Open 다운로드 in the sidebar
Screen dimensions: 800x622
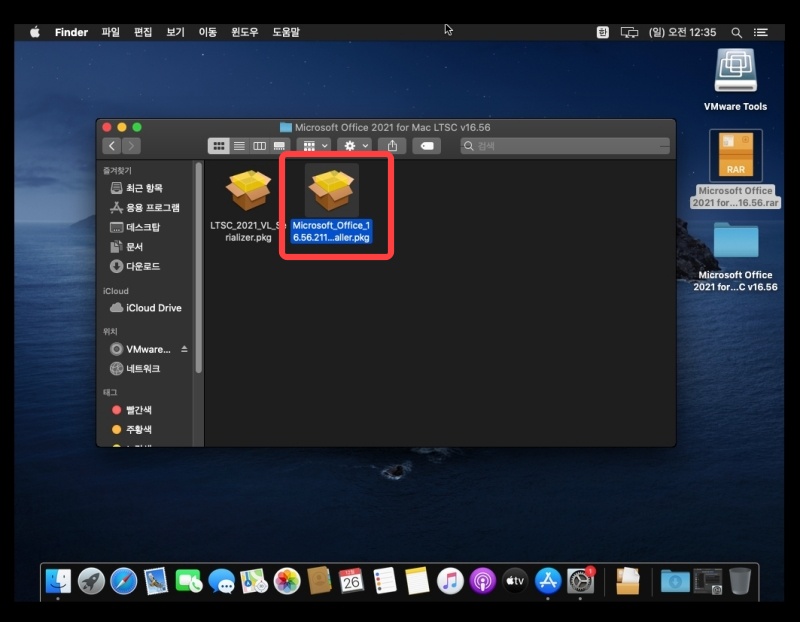135,266
